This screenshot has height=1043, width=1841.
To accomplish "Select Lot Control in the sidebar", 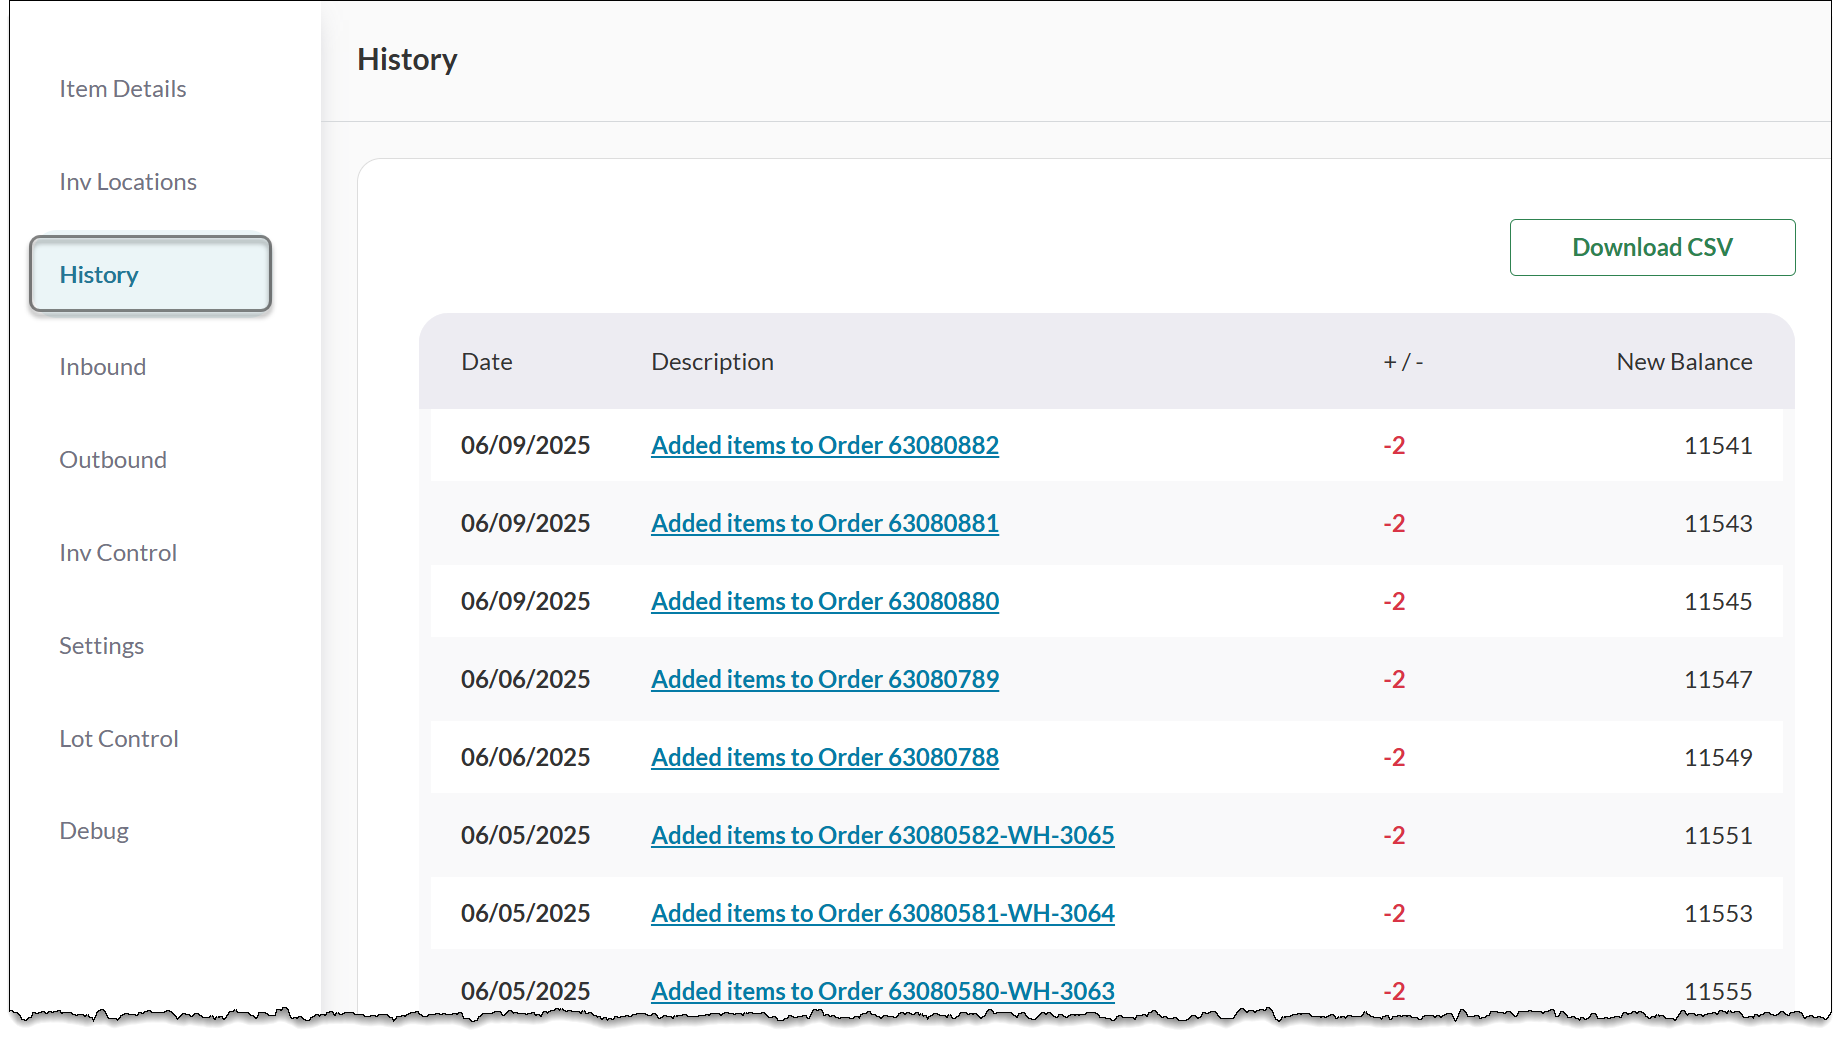I will point(118,738).
